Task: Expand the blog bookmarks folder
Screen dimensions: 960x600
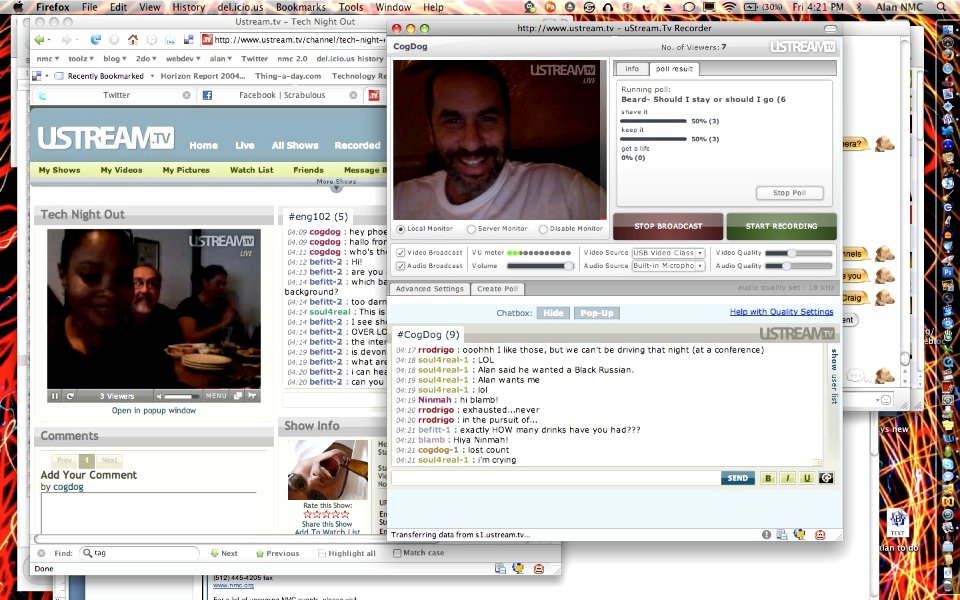Action: coord(114,59)
